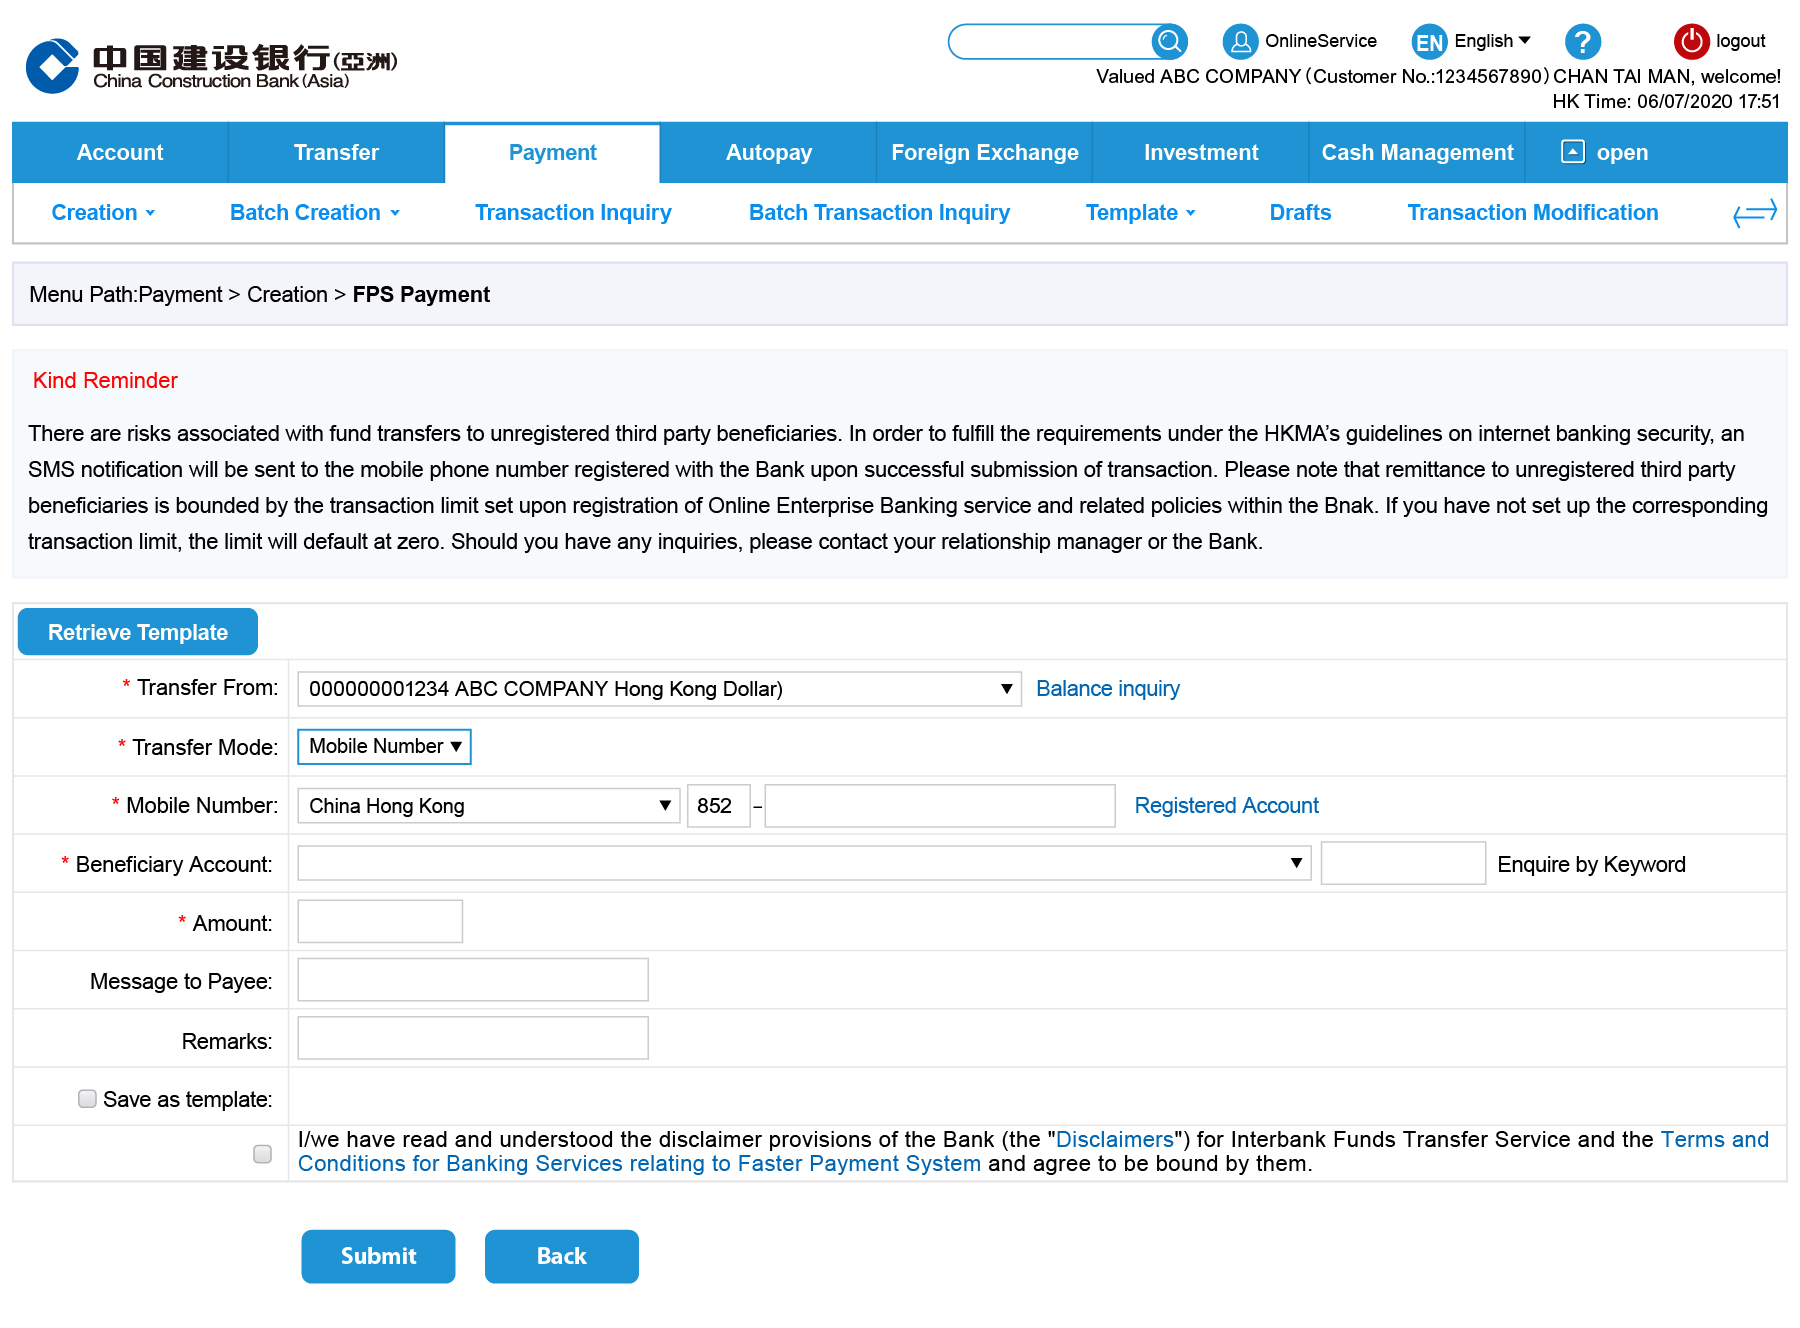The height and width of the screenshot is (1328, 1800).
Task: Expand the Batch Creation submenu
Action: (x=315, y=212)
